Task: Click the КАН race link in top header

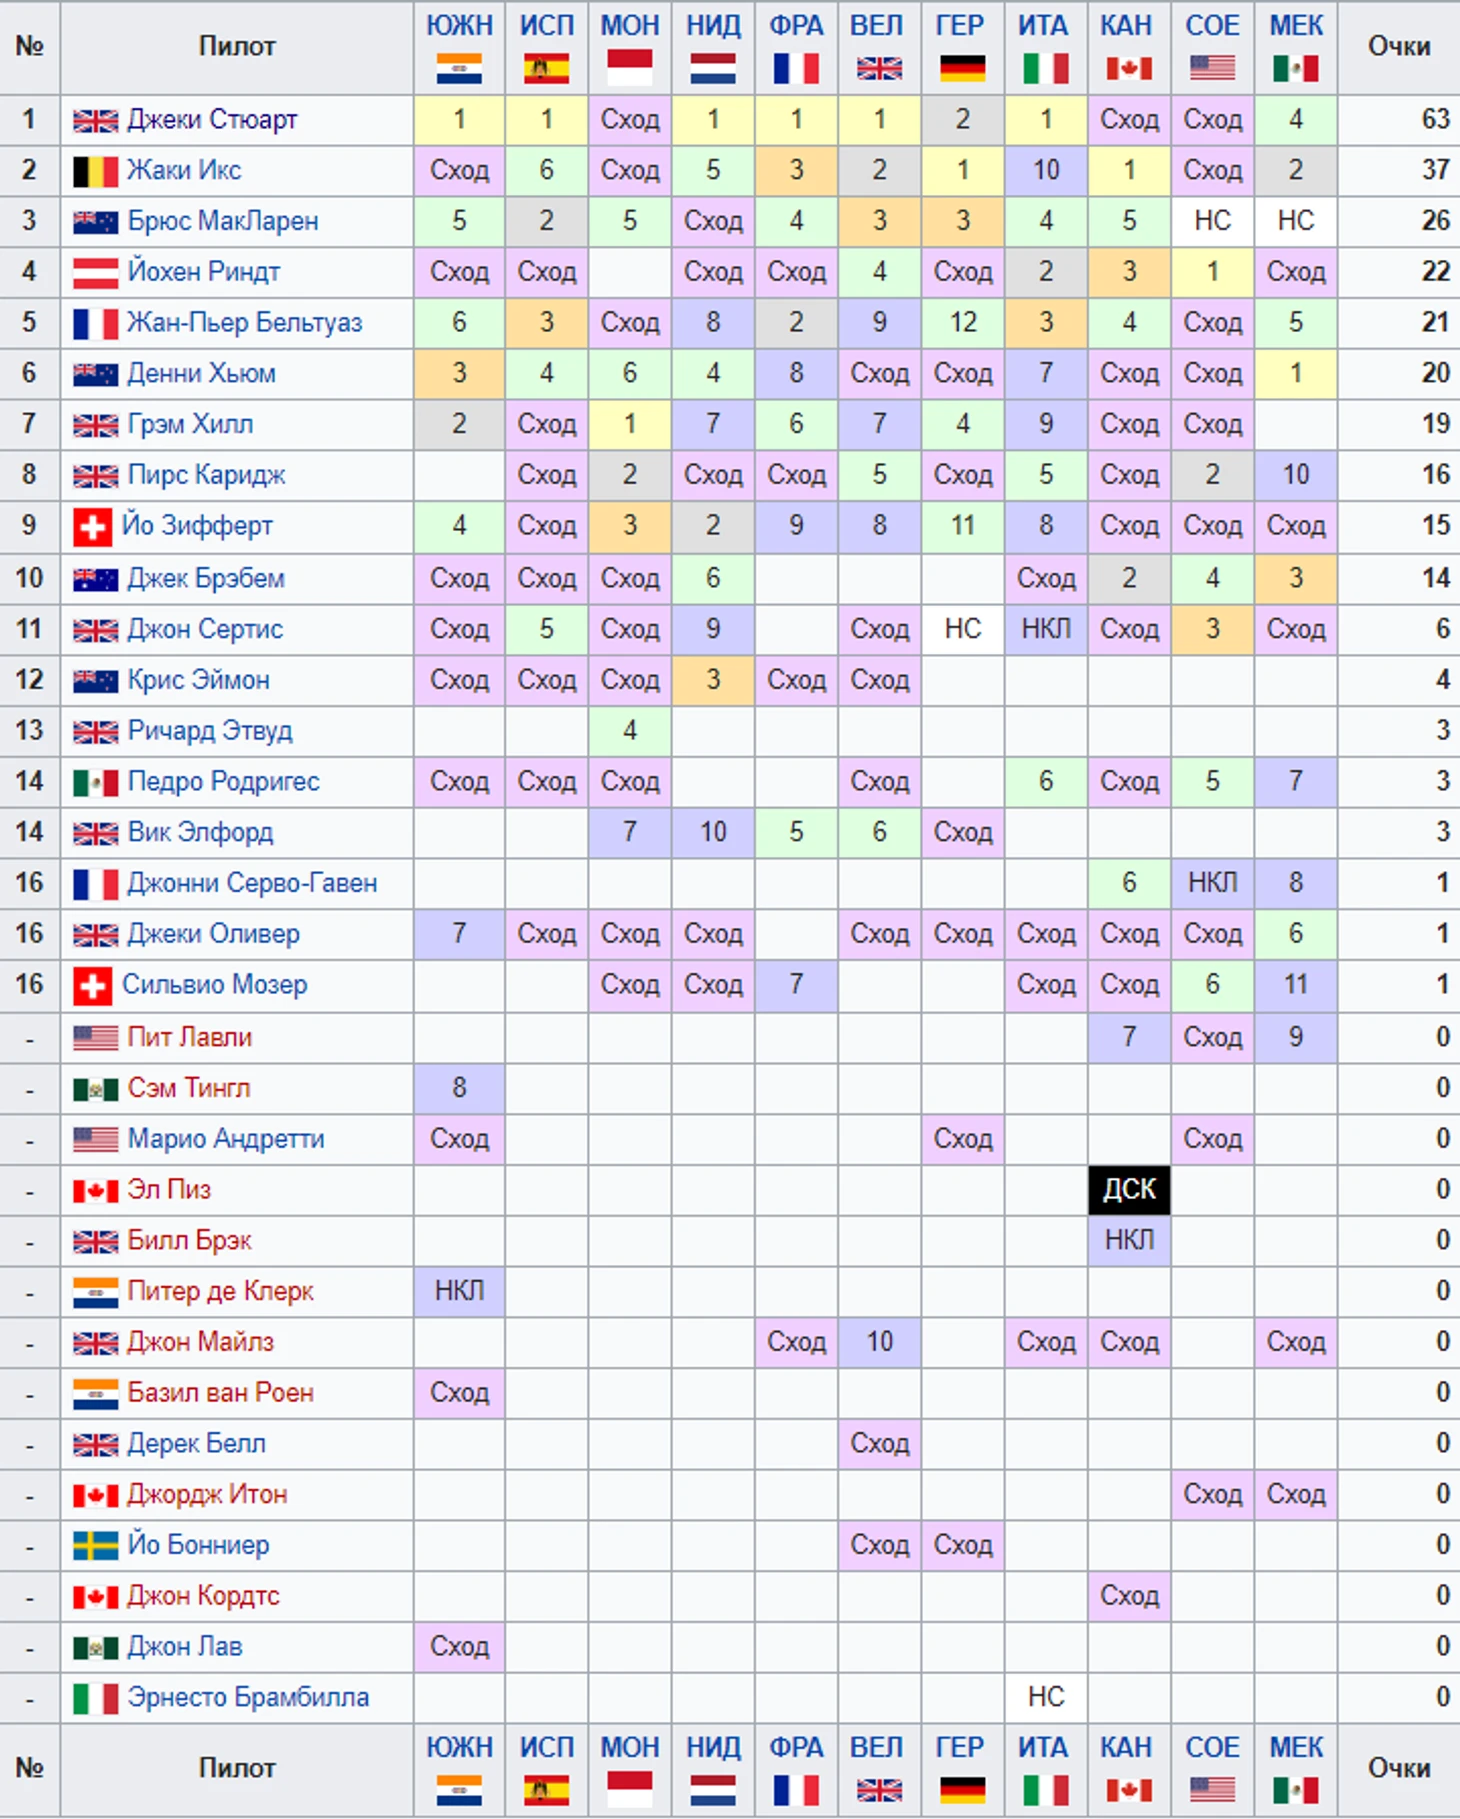Action: (x=1127, y=26)
